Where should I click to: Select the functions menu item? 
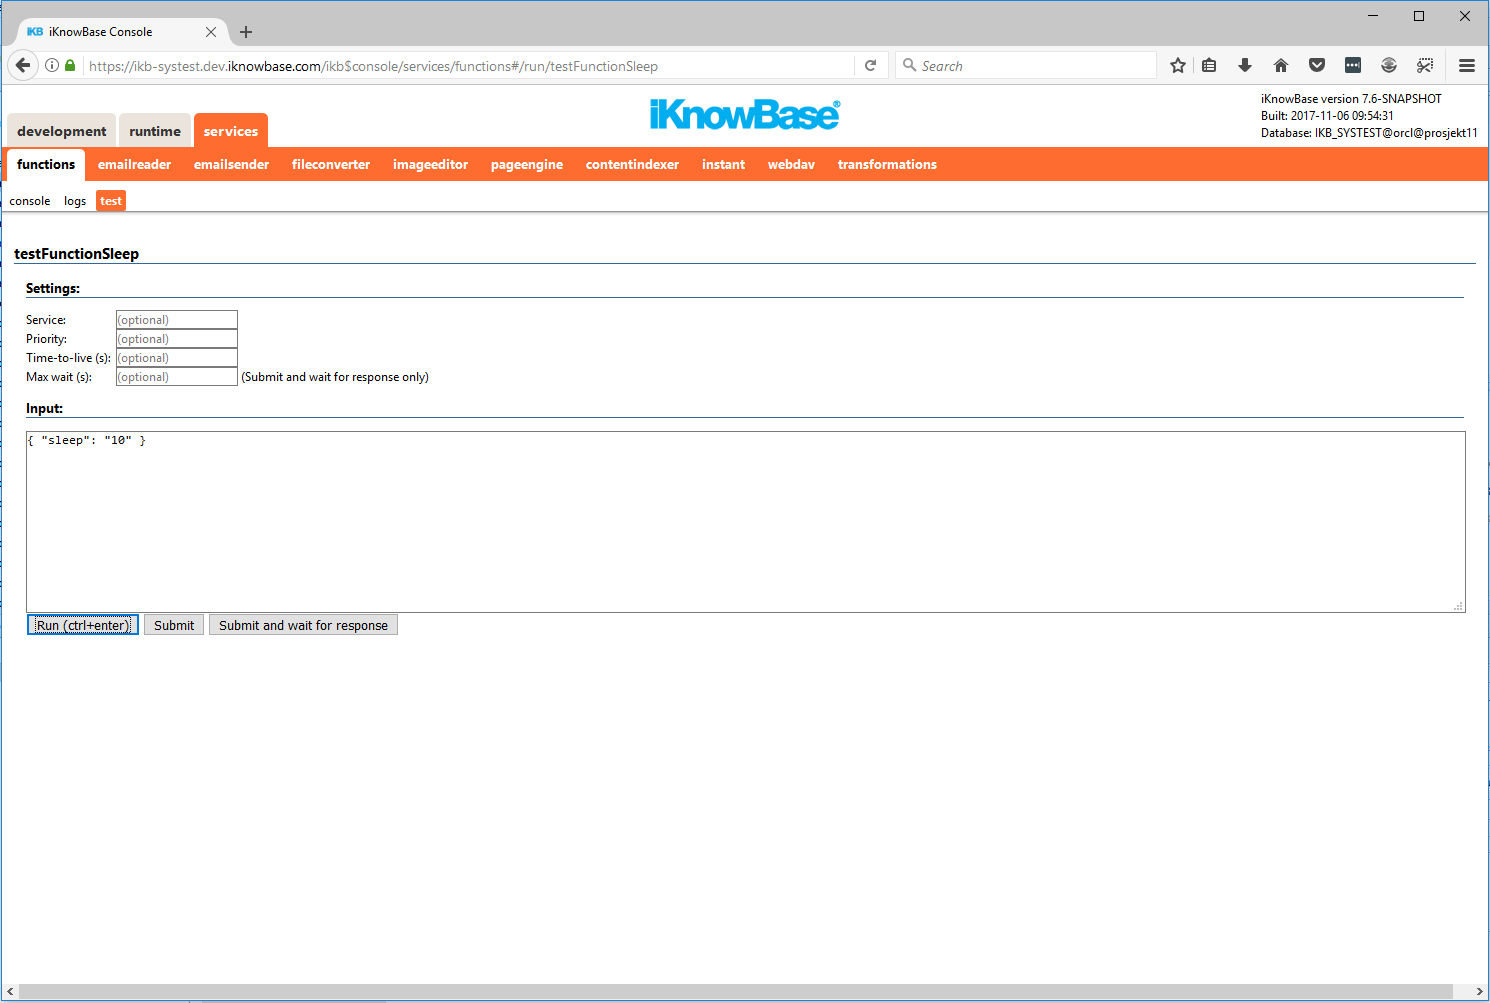click(x=46, y=164)
